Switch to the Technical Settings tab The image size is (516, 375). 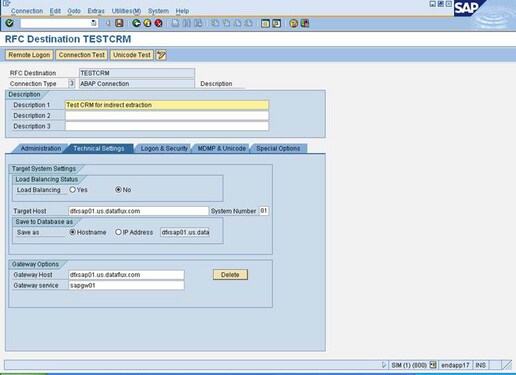pos(99,148)
